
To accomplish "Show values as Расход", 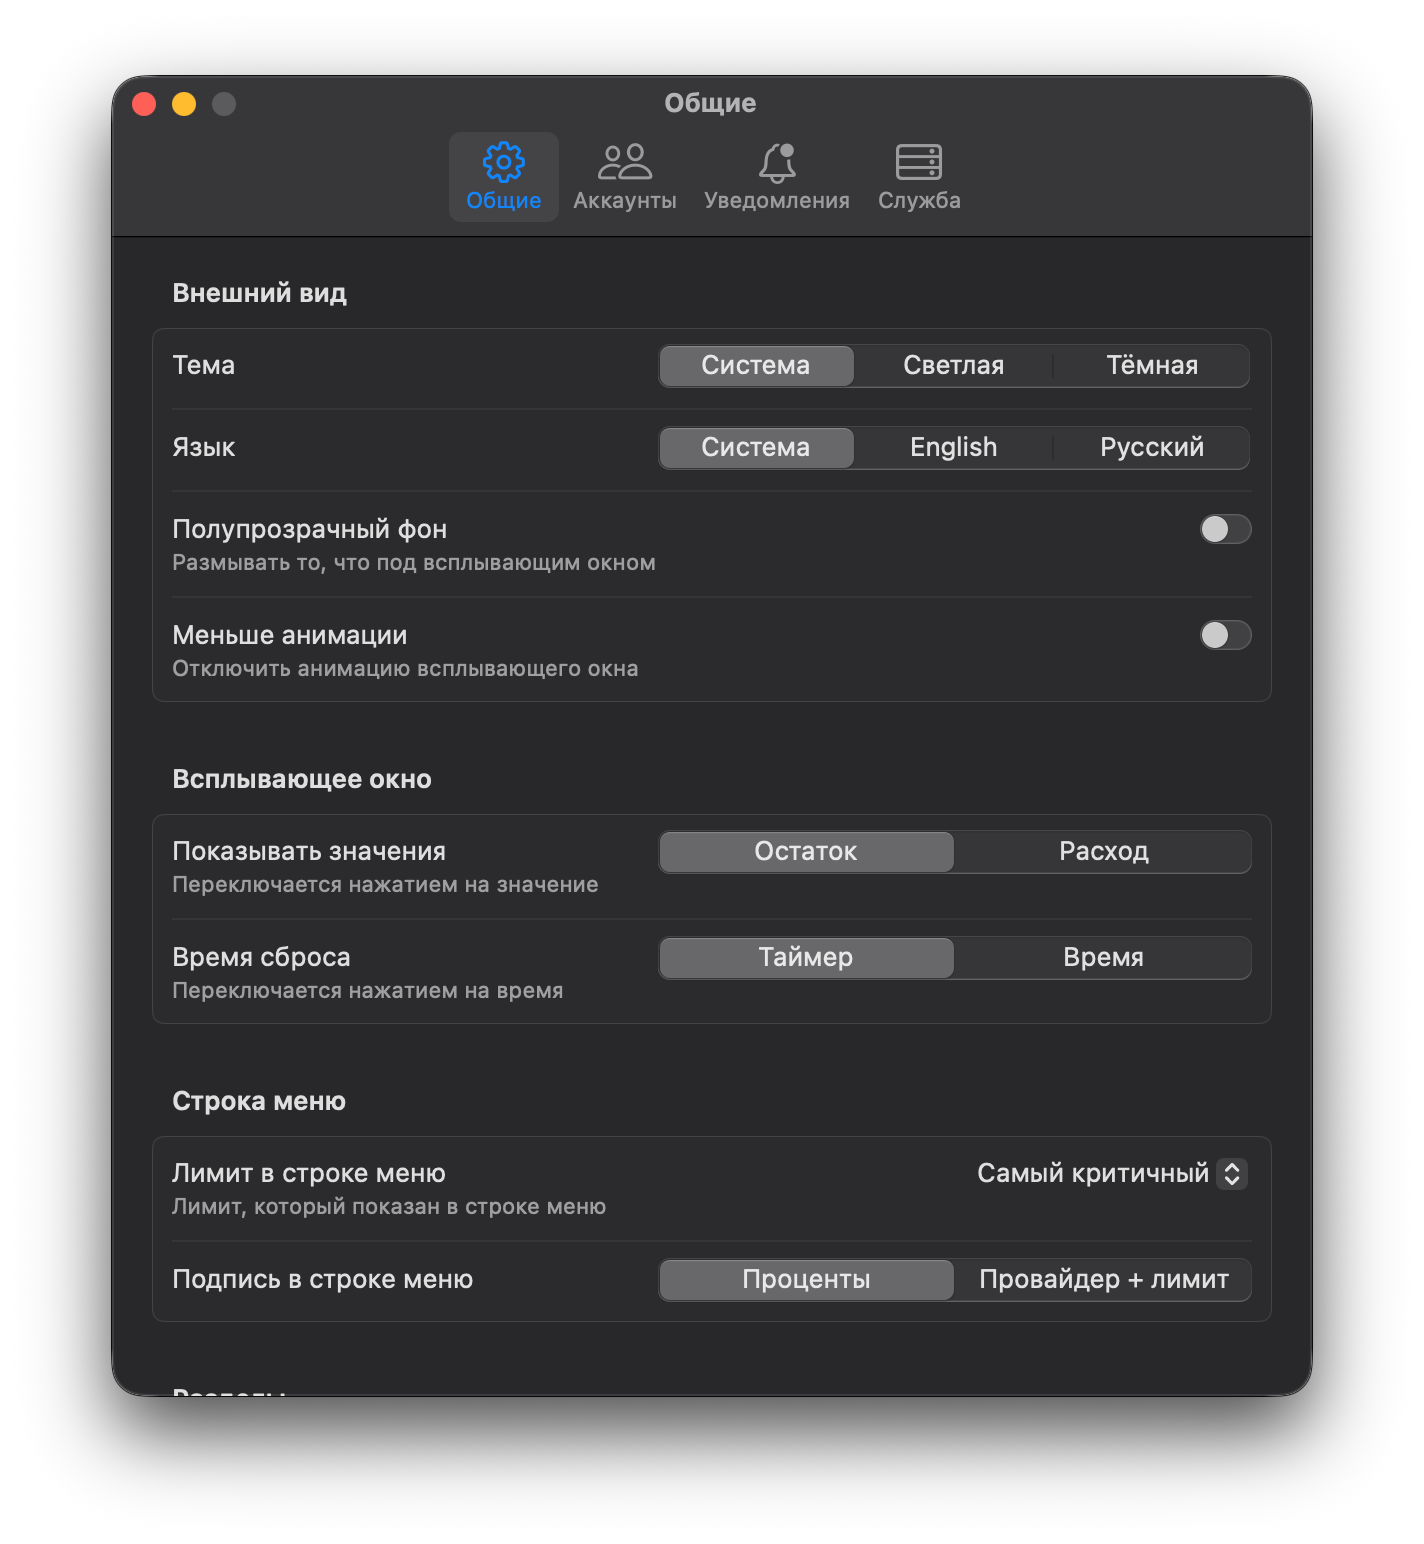I will point(1104,852).
